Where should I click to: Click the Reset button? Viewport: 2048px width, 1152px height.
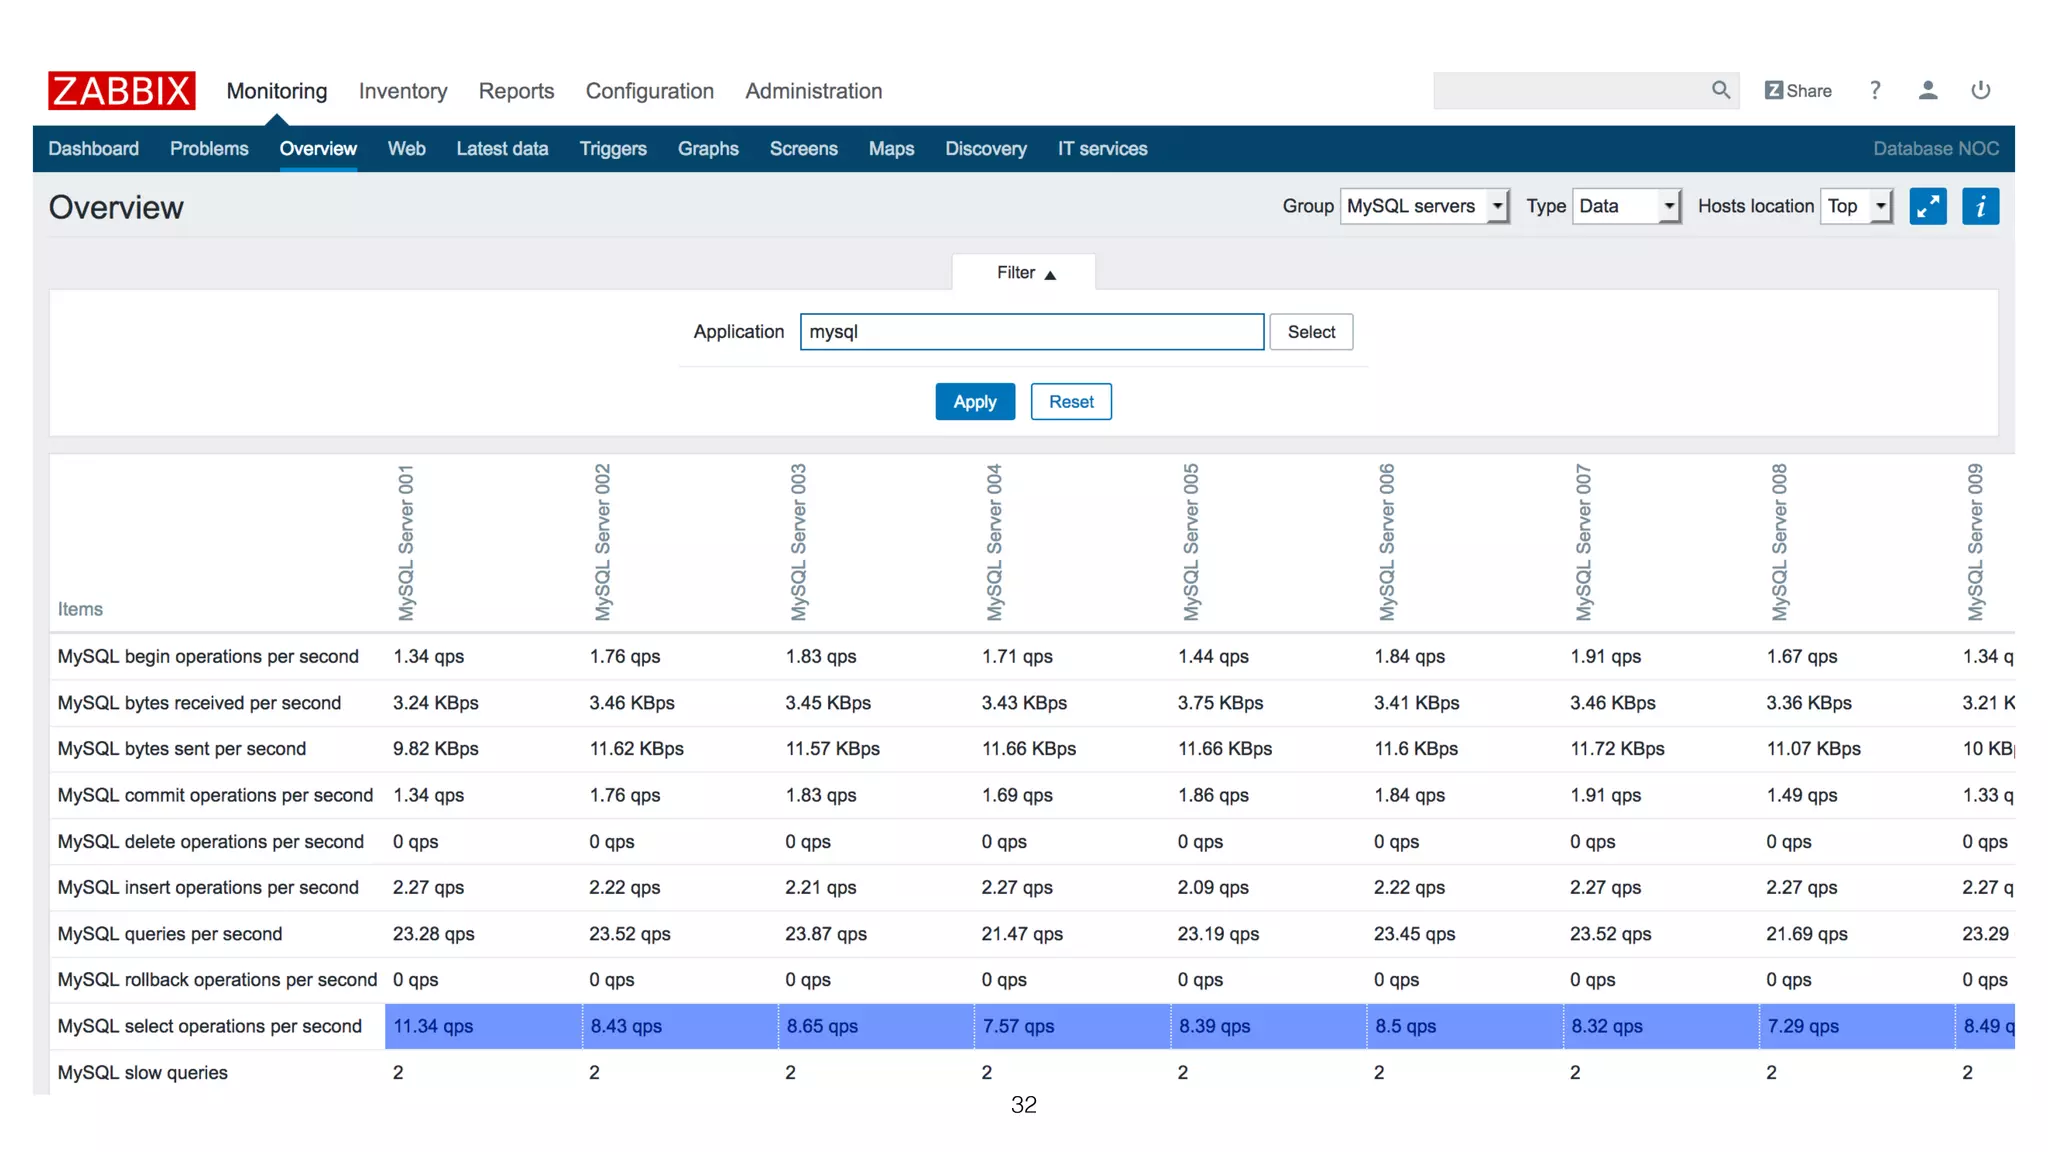point(1071,402)
